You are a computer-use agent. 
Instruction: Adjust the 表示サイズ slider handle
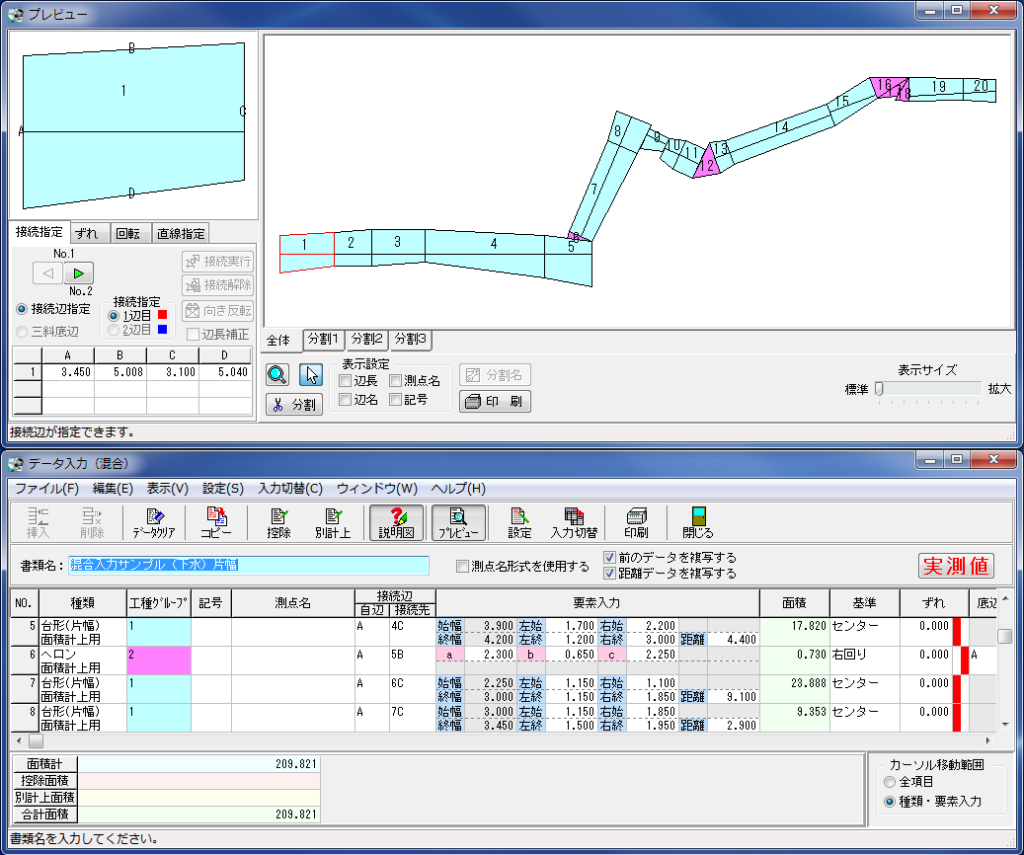[879, 388]
